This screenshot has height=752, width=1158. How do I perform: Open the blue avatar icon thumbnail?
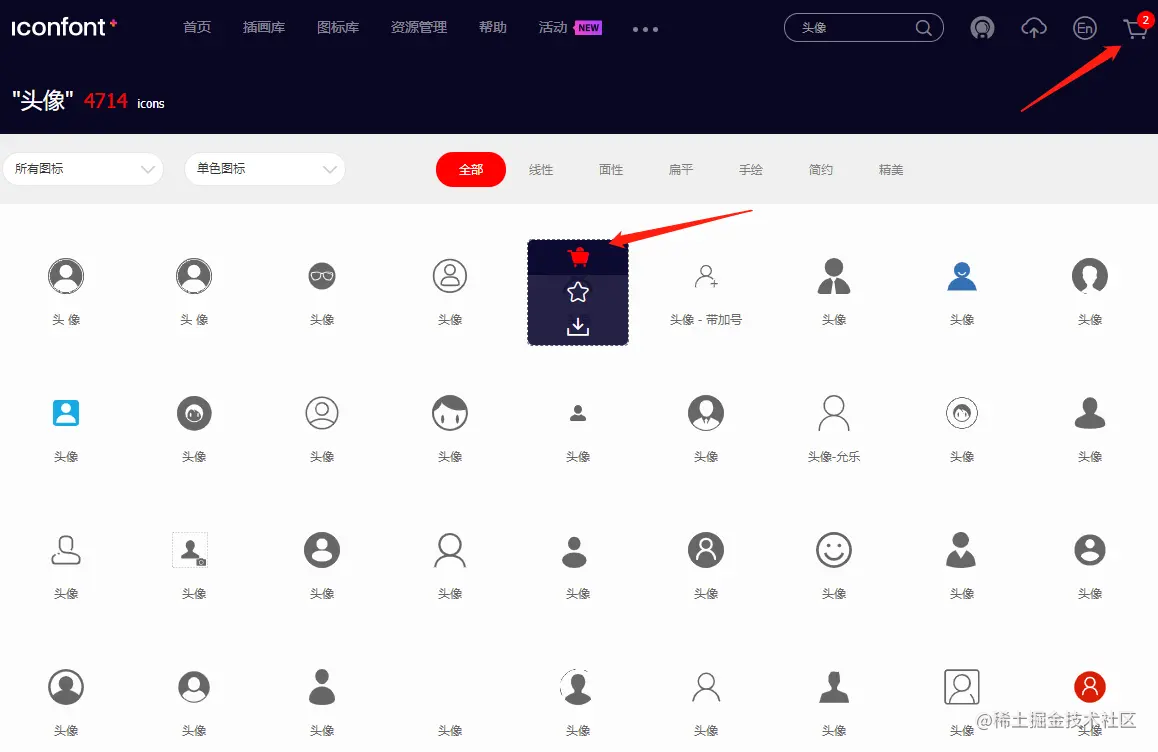(x=961, y=276)
